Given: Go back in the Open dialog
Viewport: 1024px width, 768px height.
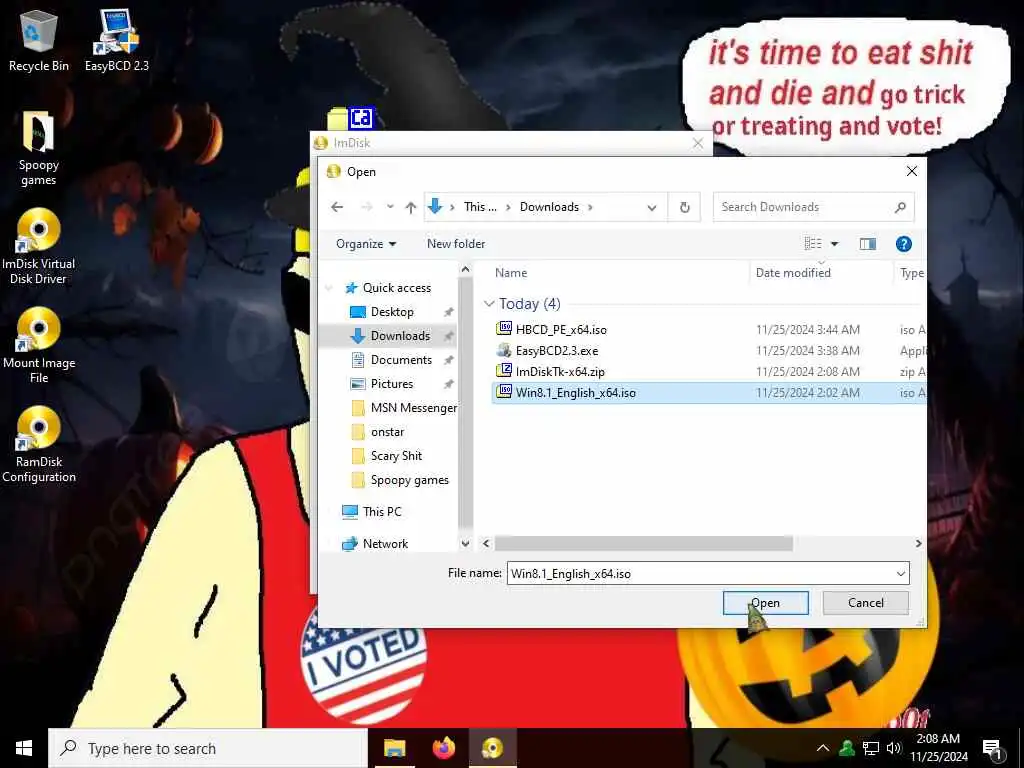Looking at the screenshot, I should click(x=337, y=207).
